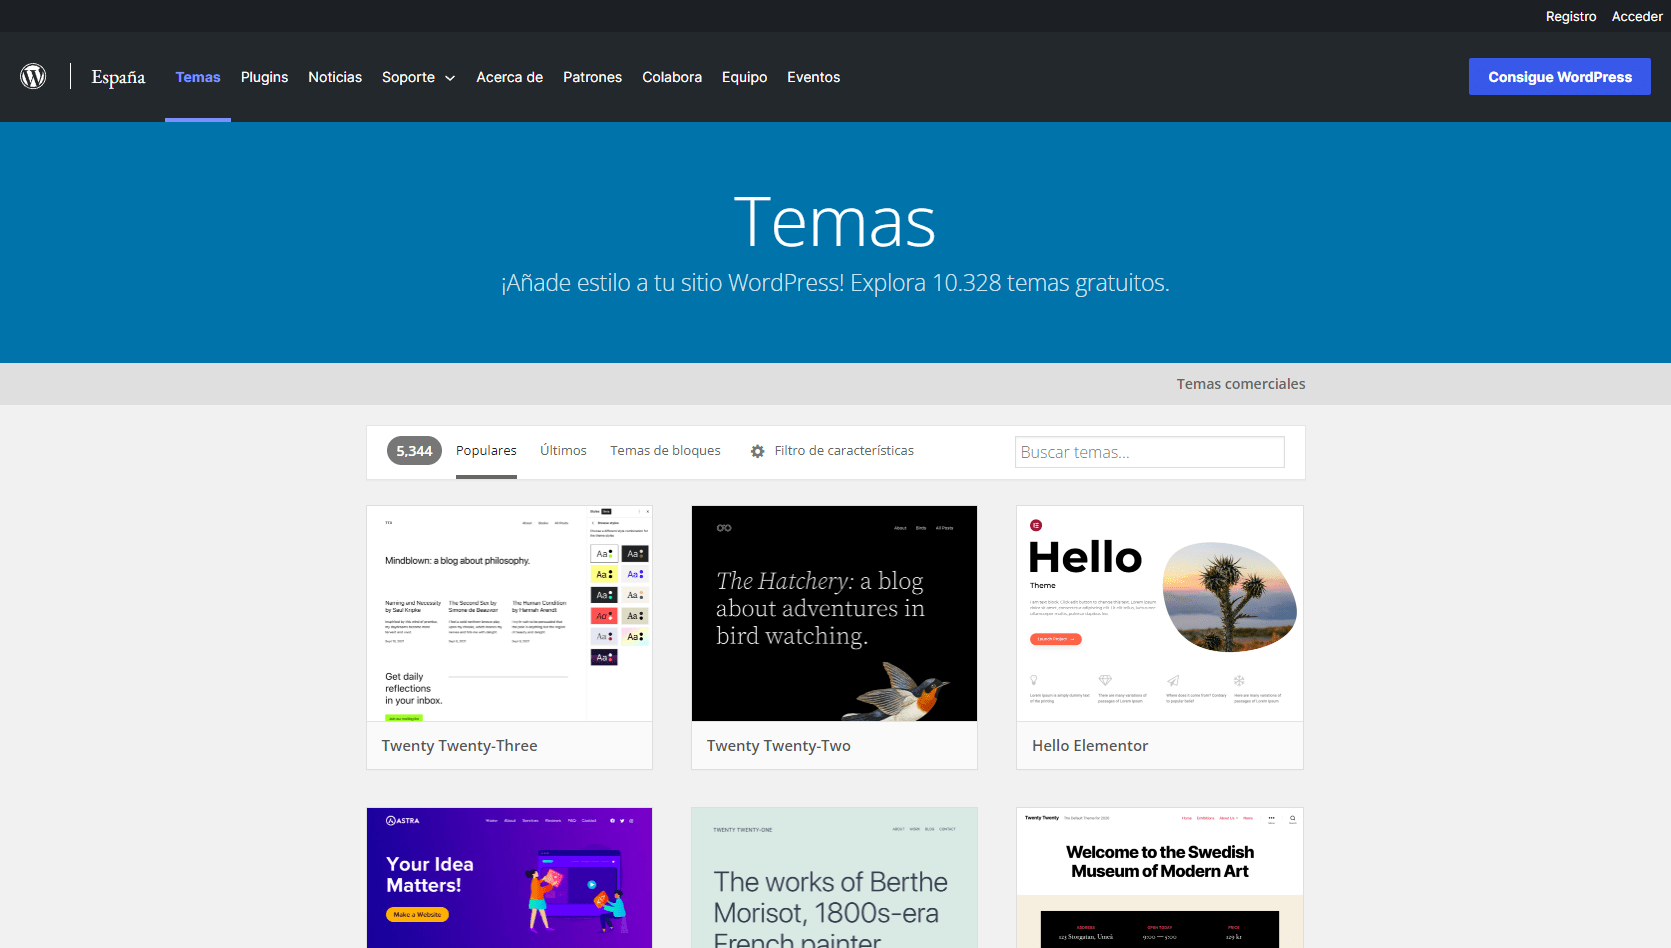The width and height of the screenshot is (1671, 948).
Task: Open Noticias in the top menu
Action: [335, 77]
